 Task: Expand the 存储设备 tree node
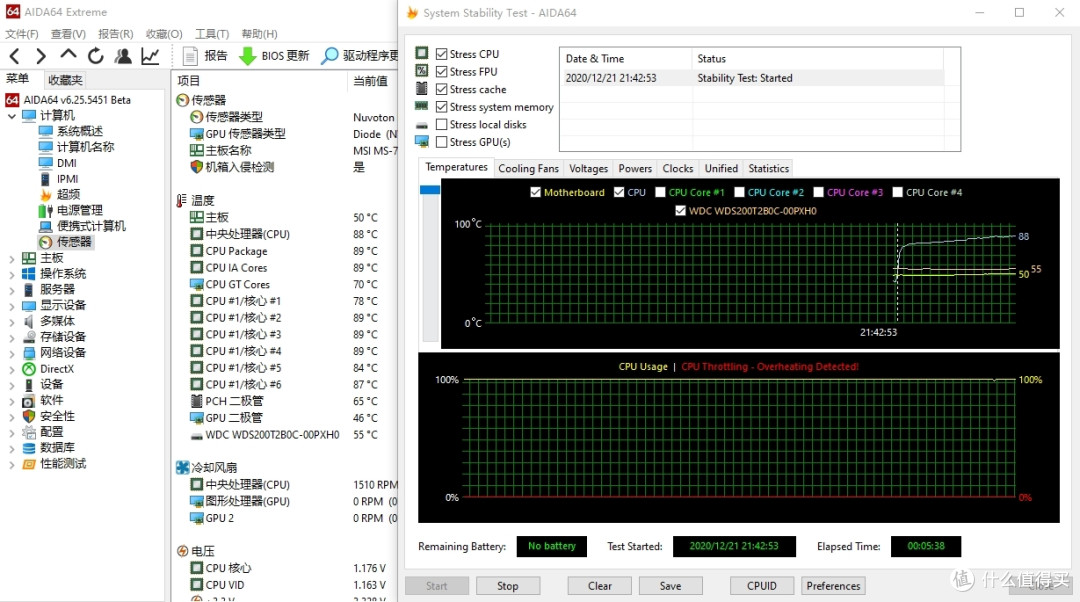[x=12, y=338]
